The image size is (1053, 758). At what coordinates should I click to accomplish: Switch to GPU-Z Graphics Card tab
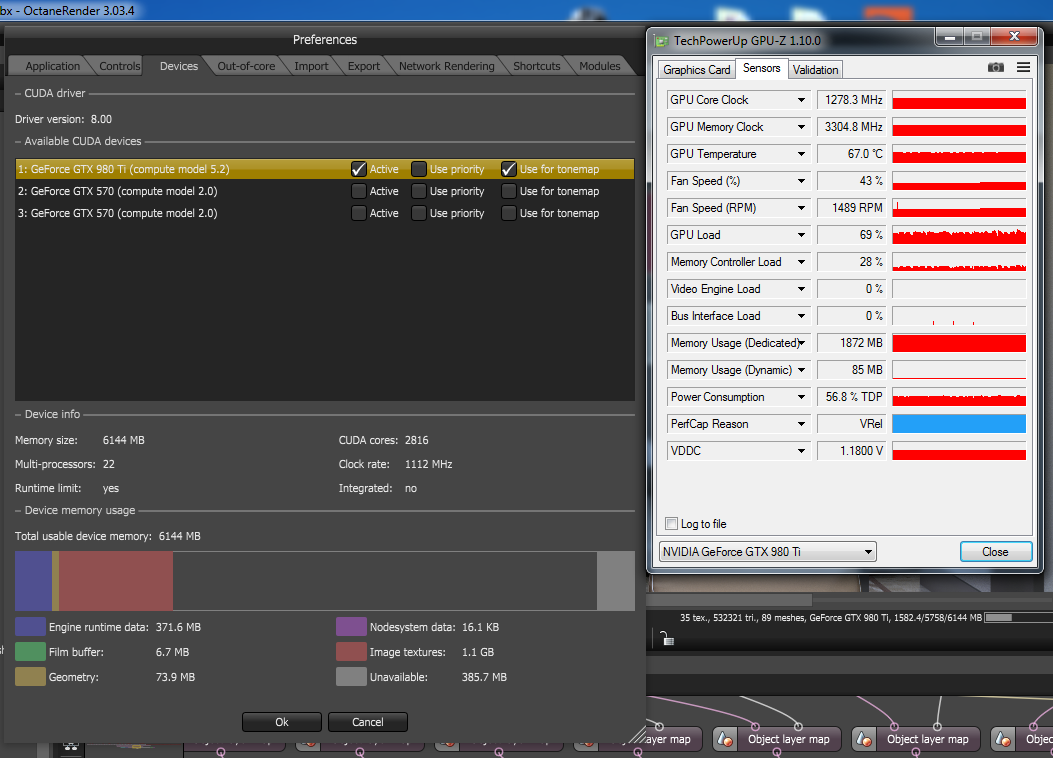(x=696, y=70)
